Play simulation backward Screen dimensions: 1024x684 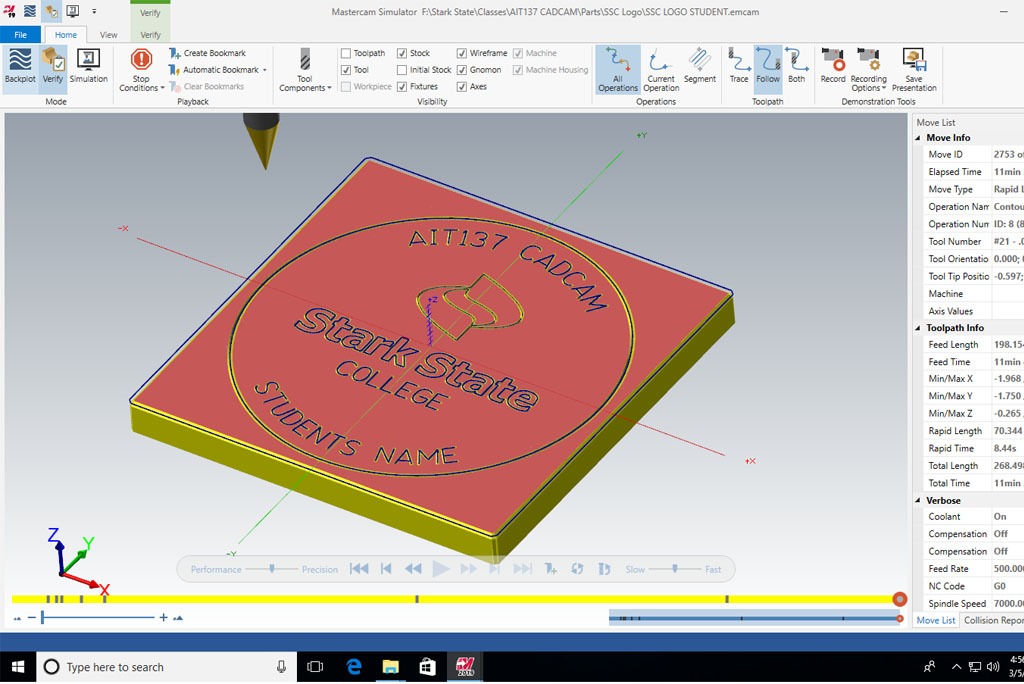coord(413,569)
